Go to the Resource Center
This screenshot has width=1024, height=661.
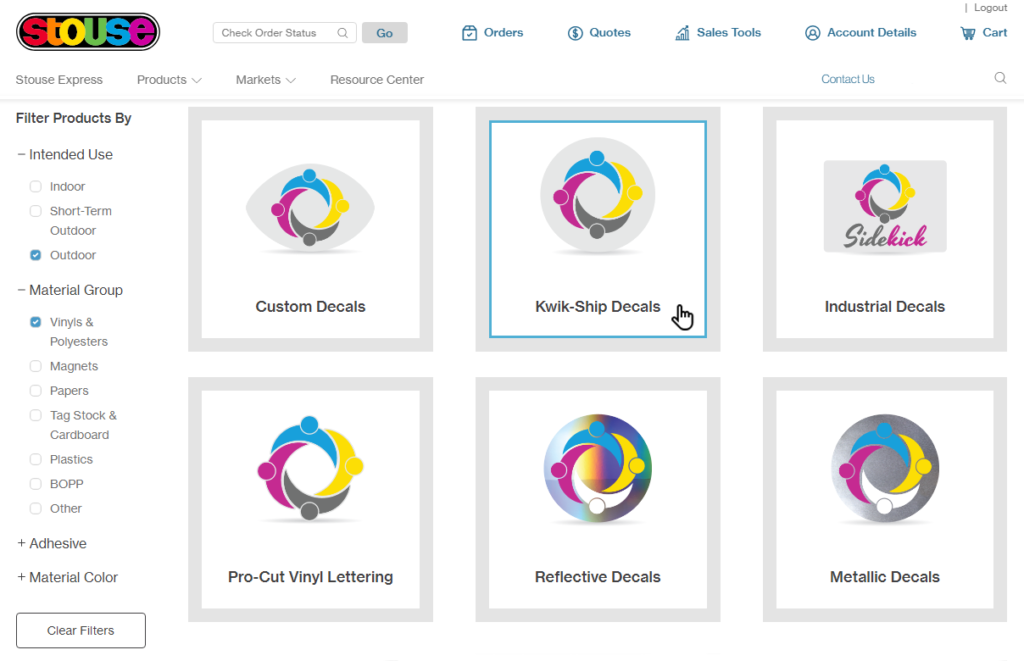pos(377,79)
